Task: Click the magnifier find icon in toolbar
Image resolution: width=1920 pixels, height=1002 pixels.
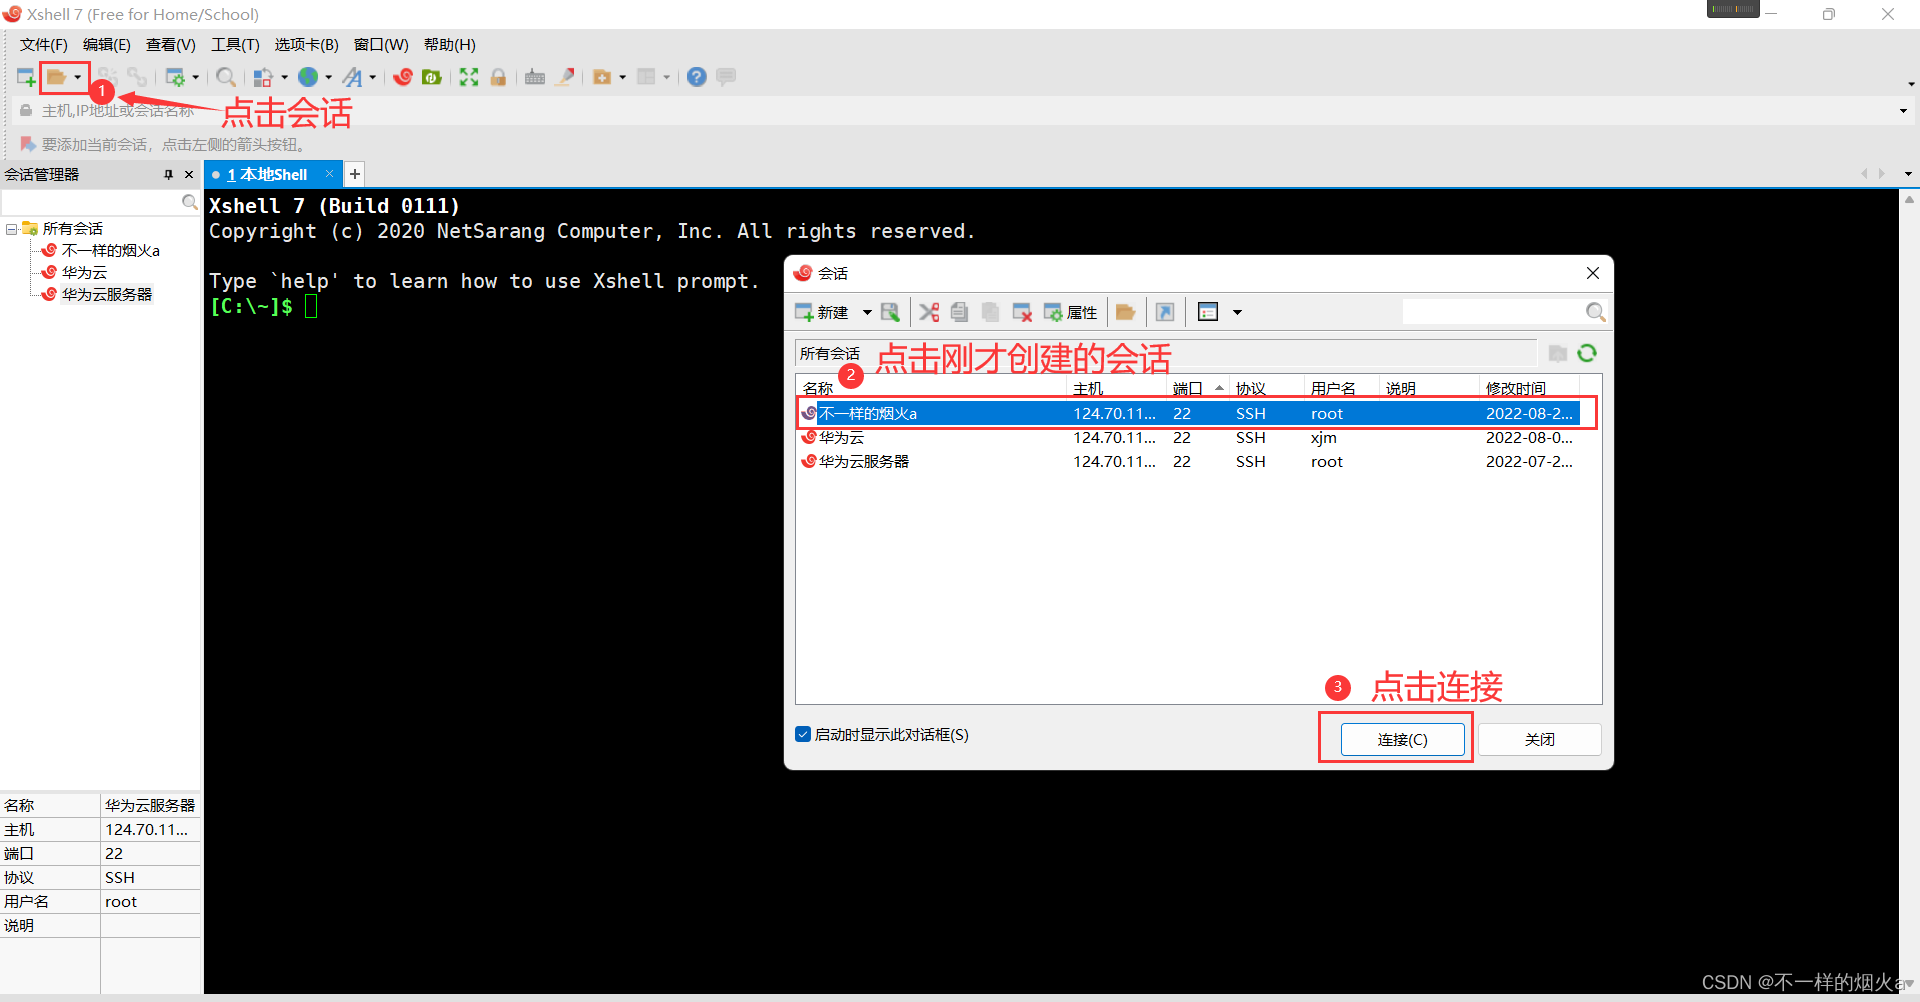Action: (226, 77)
